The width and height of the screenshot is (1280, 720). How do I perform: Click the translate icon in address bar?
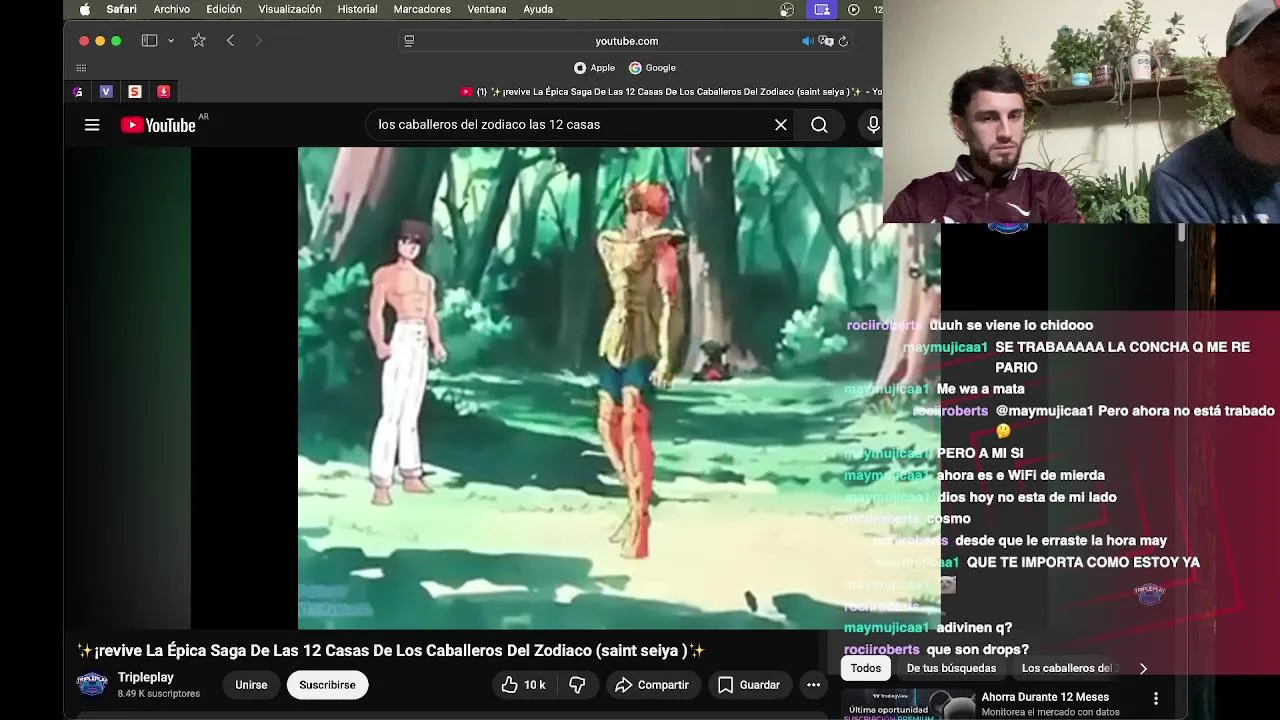(x=826, y=41)
